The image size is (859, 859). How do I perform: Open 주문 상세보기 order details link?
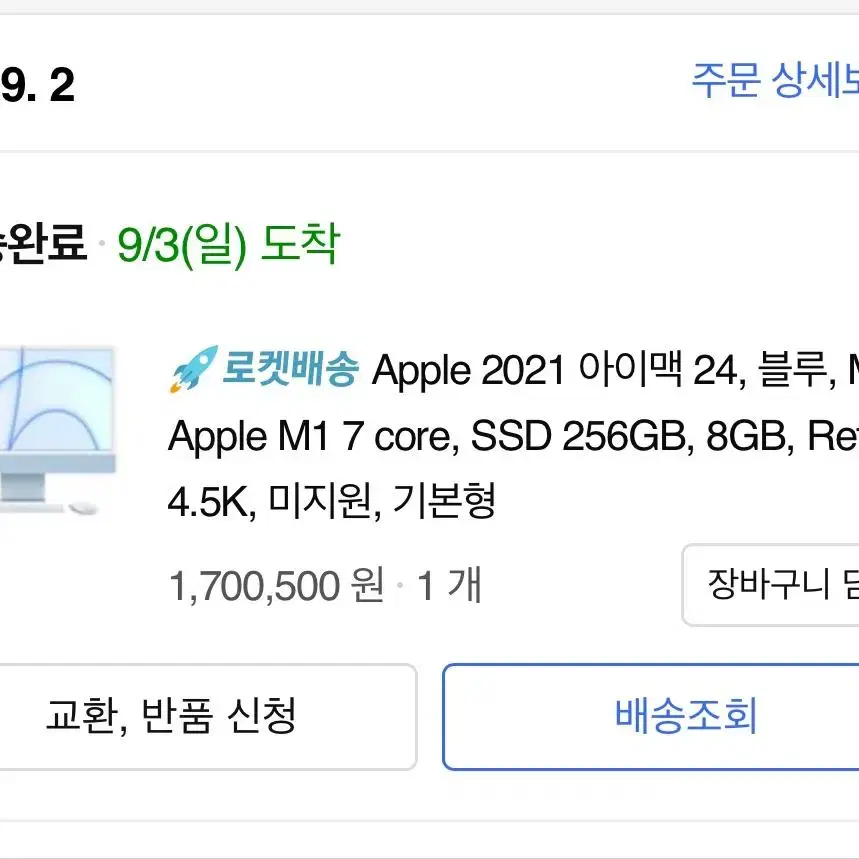point(775,80)
